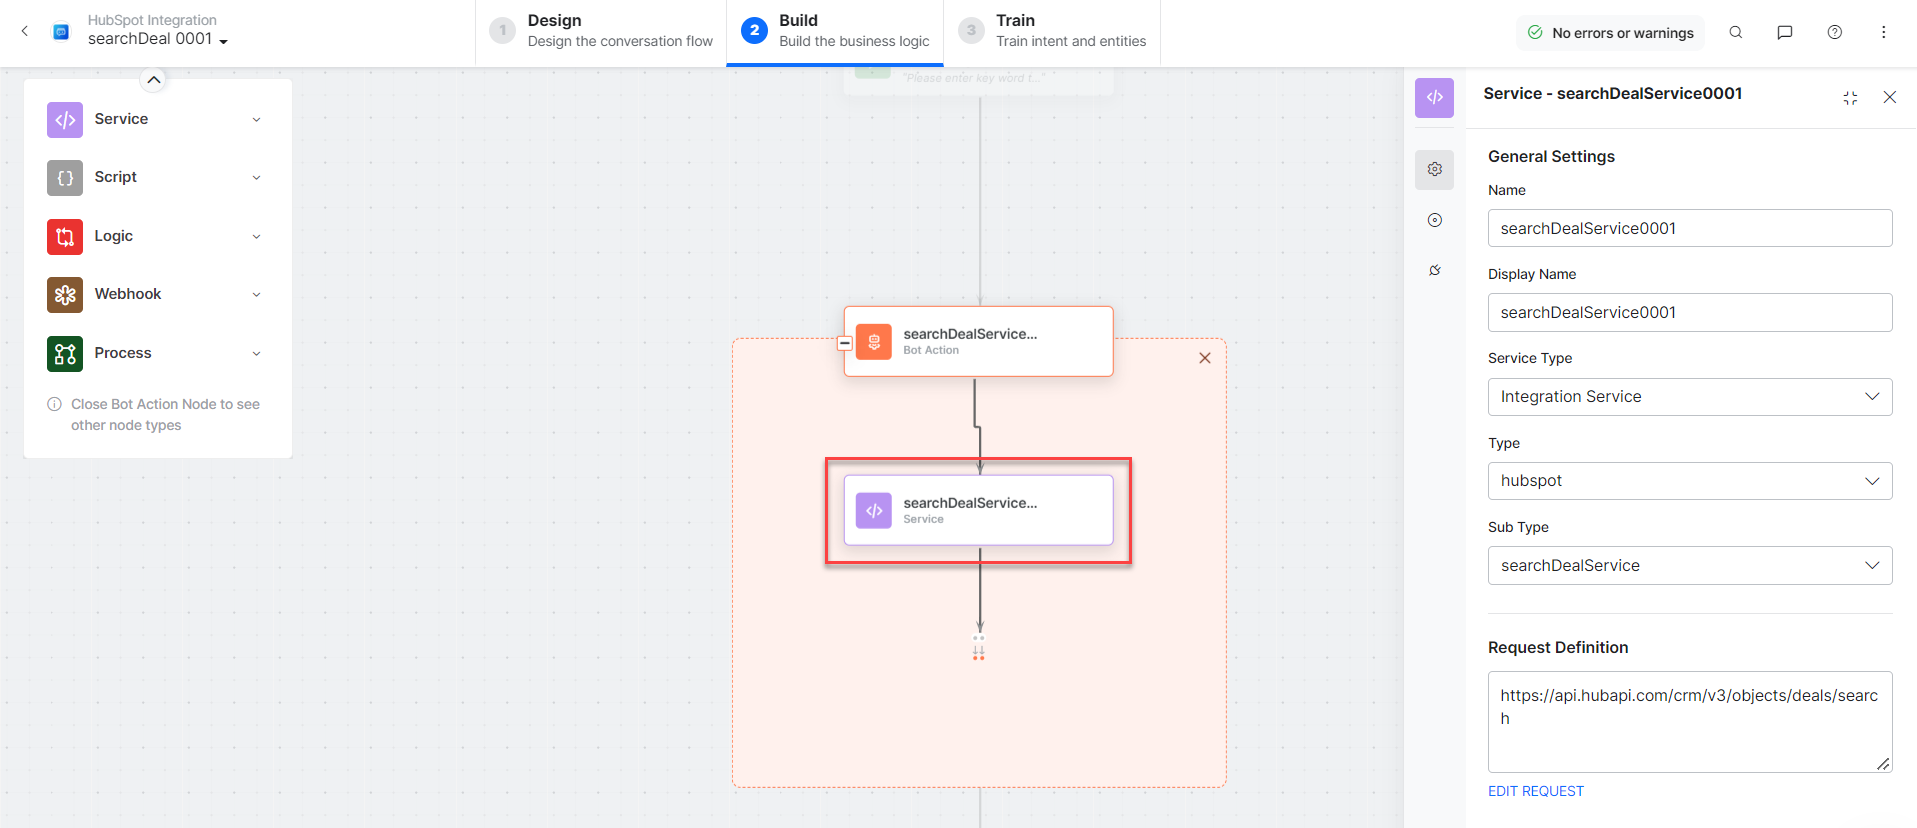Switch to the Train step tab

[x=1052, y=31]
